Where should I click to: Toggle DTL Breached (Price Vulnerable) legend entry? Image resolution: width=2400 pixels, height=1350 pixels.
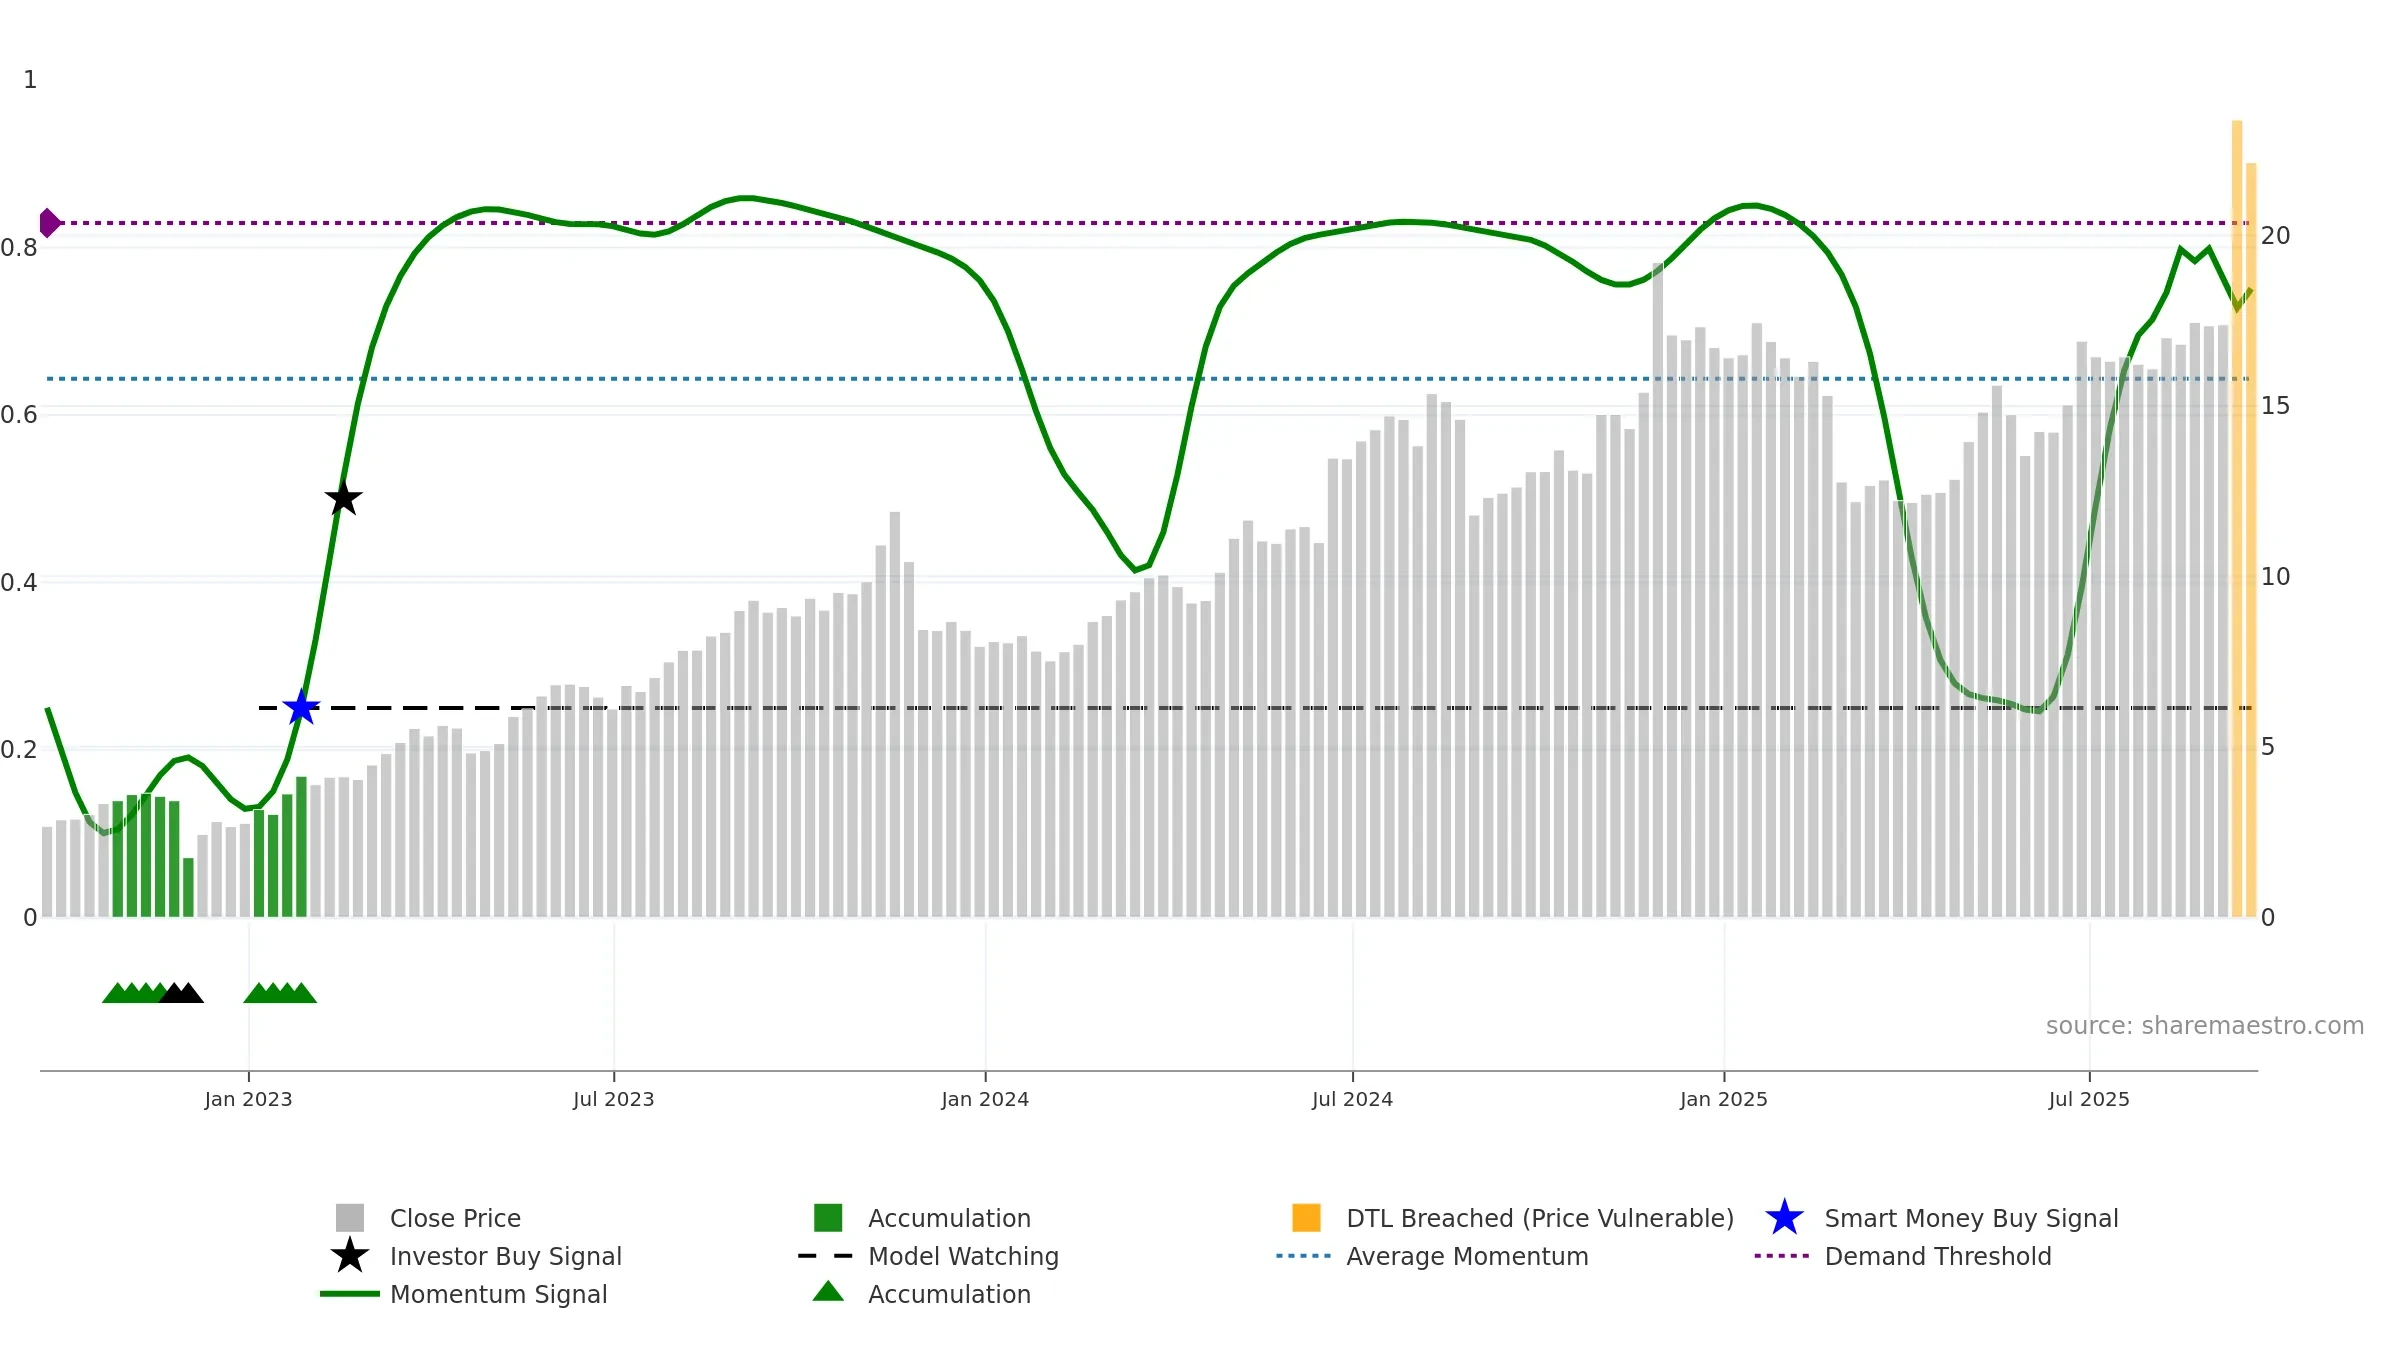coord(1539,1218)
